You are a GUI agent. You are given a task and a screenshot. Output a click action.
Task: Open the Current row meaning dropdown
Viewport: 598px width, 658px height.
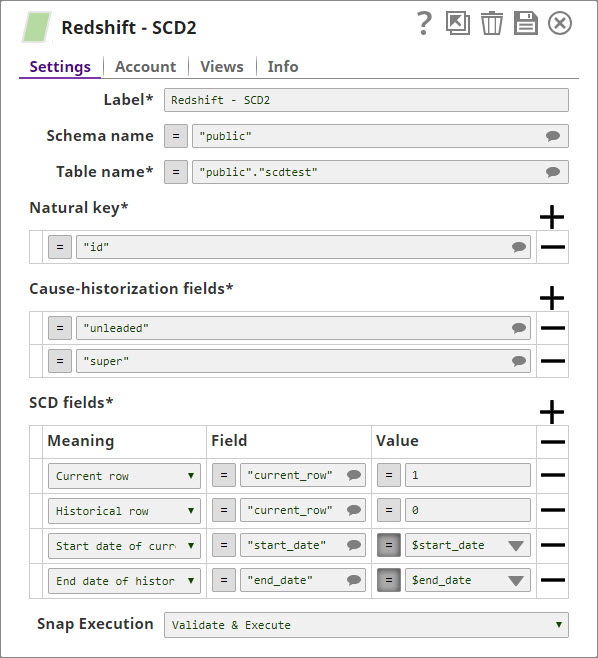tap(124, 476)
